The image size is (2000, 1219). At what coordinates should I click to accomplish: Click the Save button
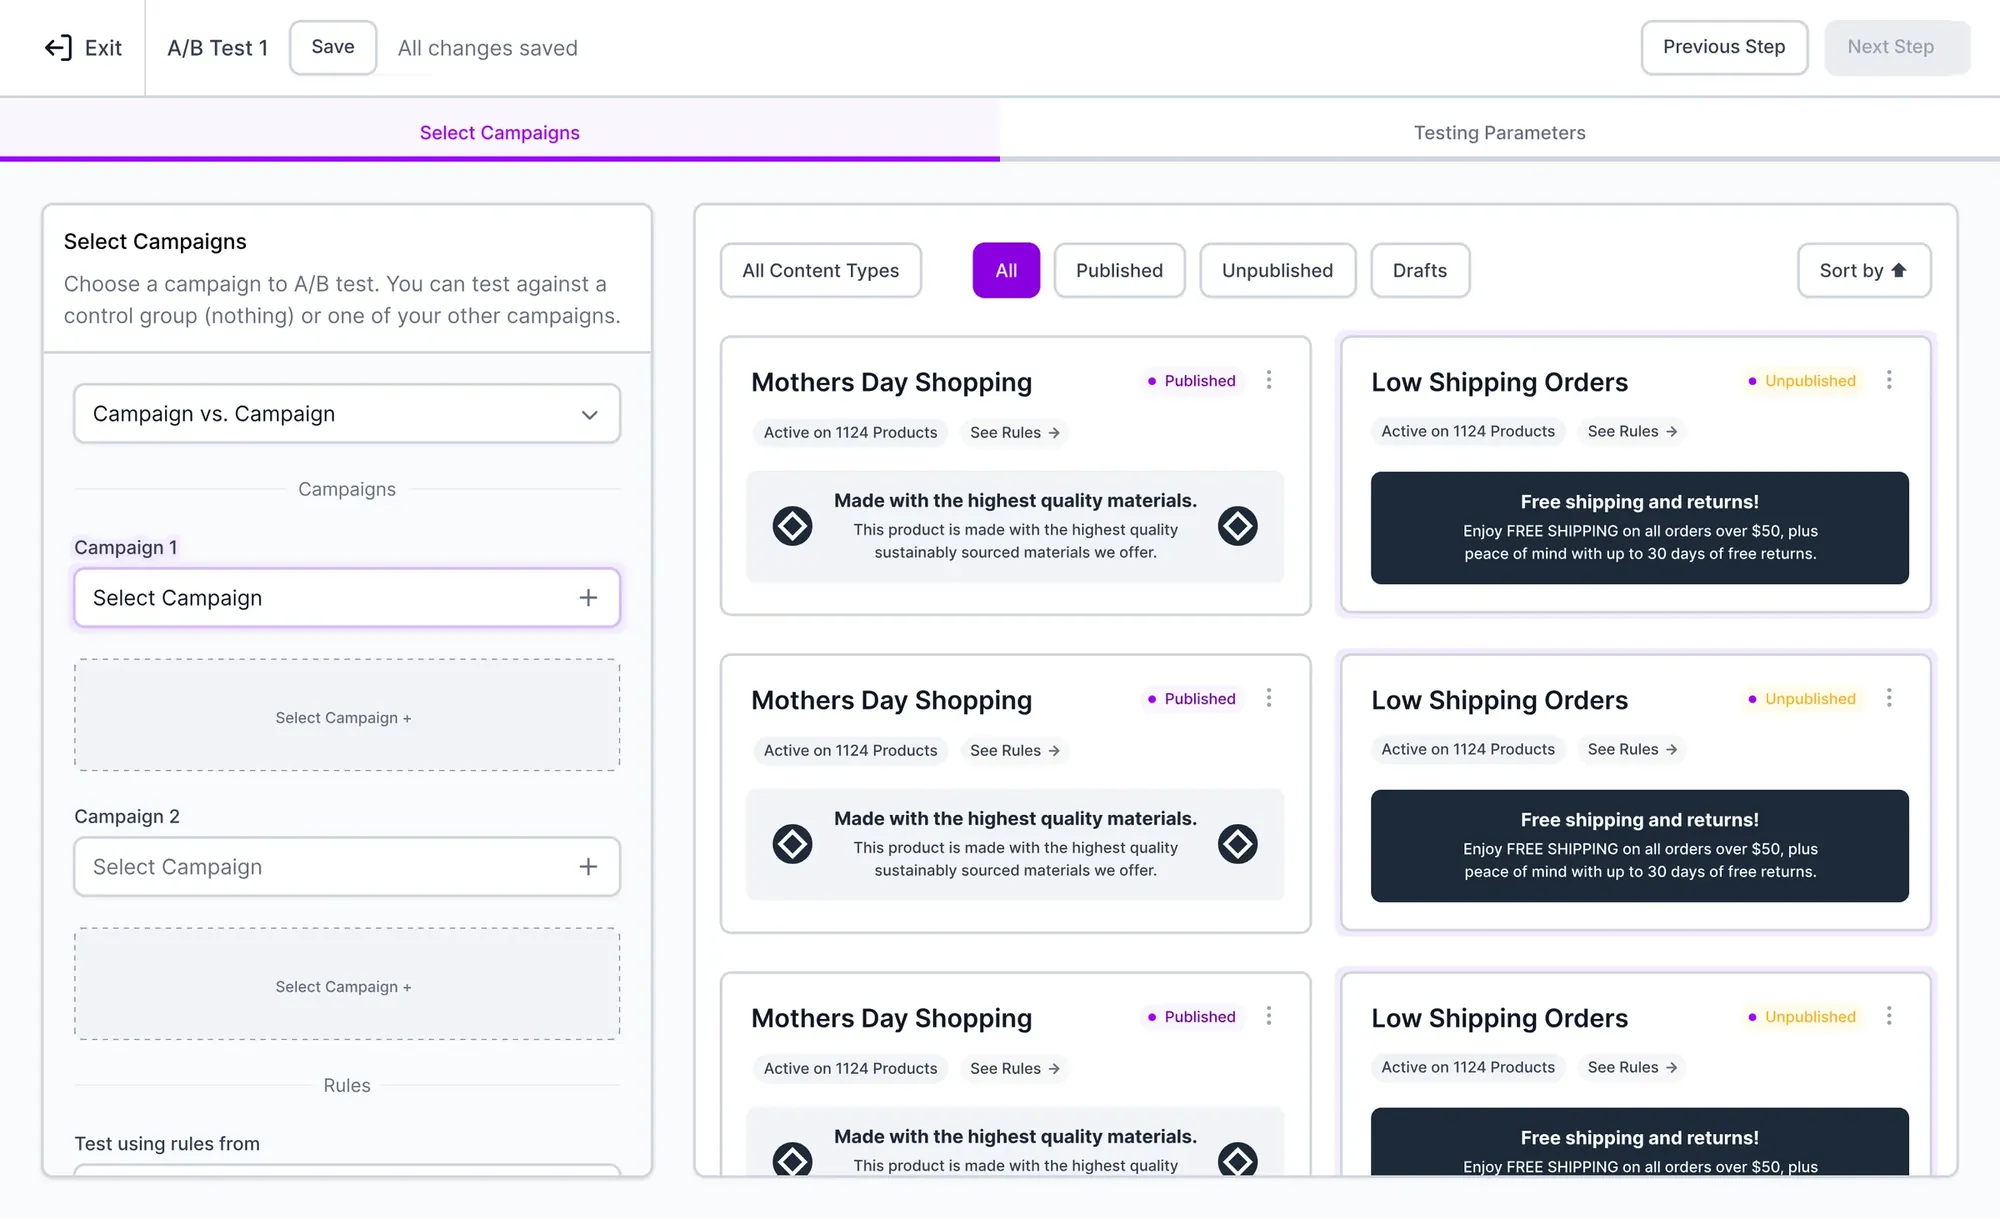(x=333, y=47)
